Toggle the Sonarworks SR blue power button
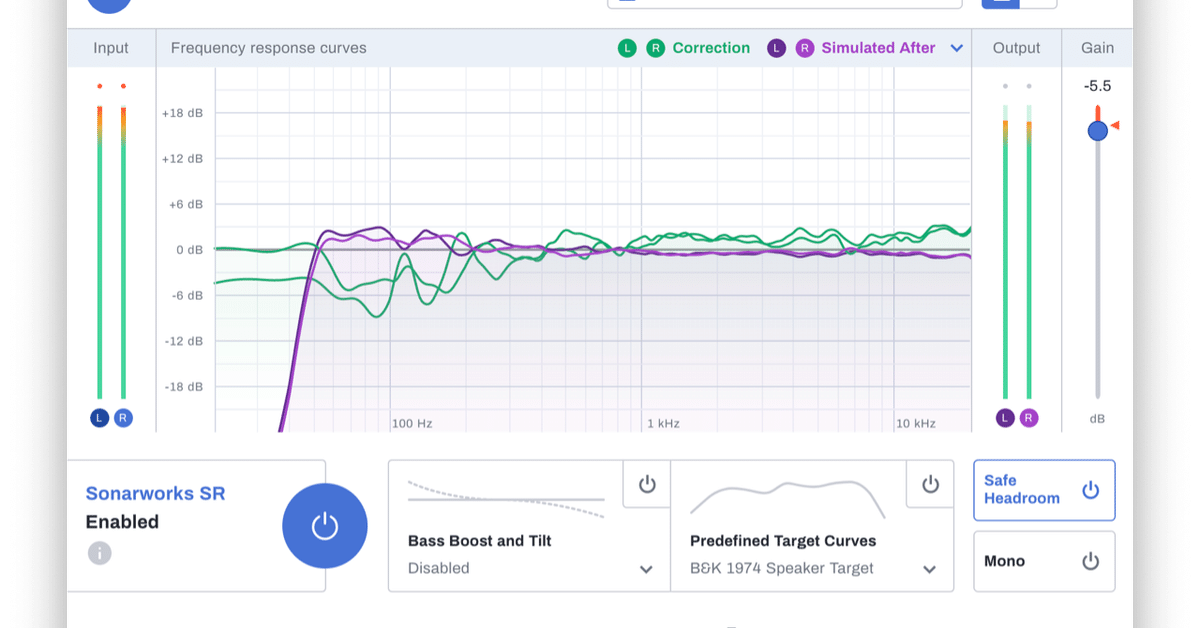Screen dimensions: 1200x628 [325, 526]
